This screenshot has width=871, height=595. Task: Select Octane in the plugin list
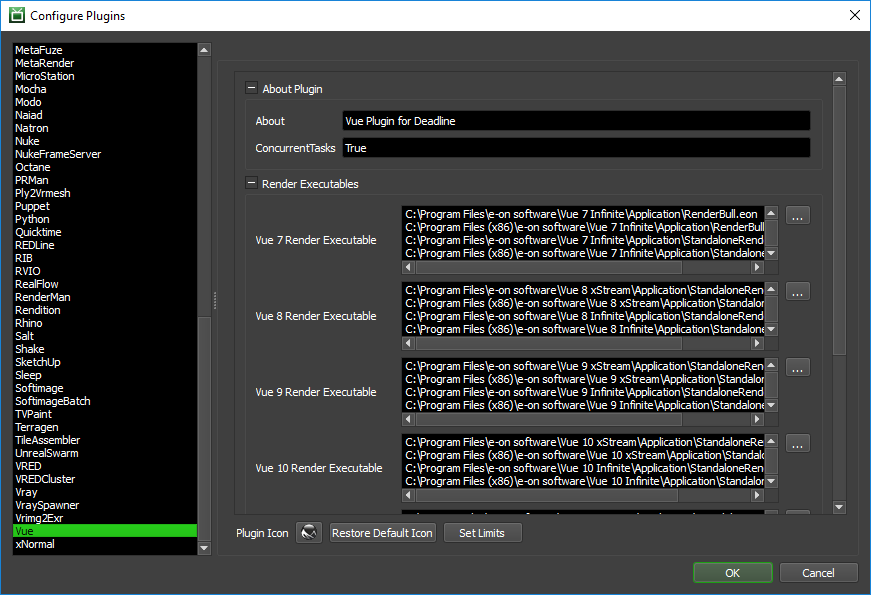point(105,167)
